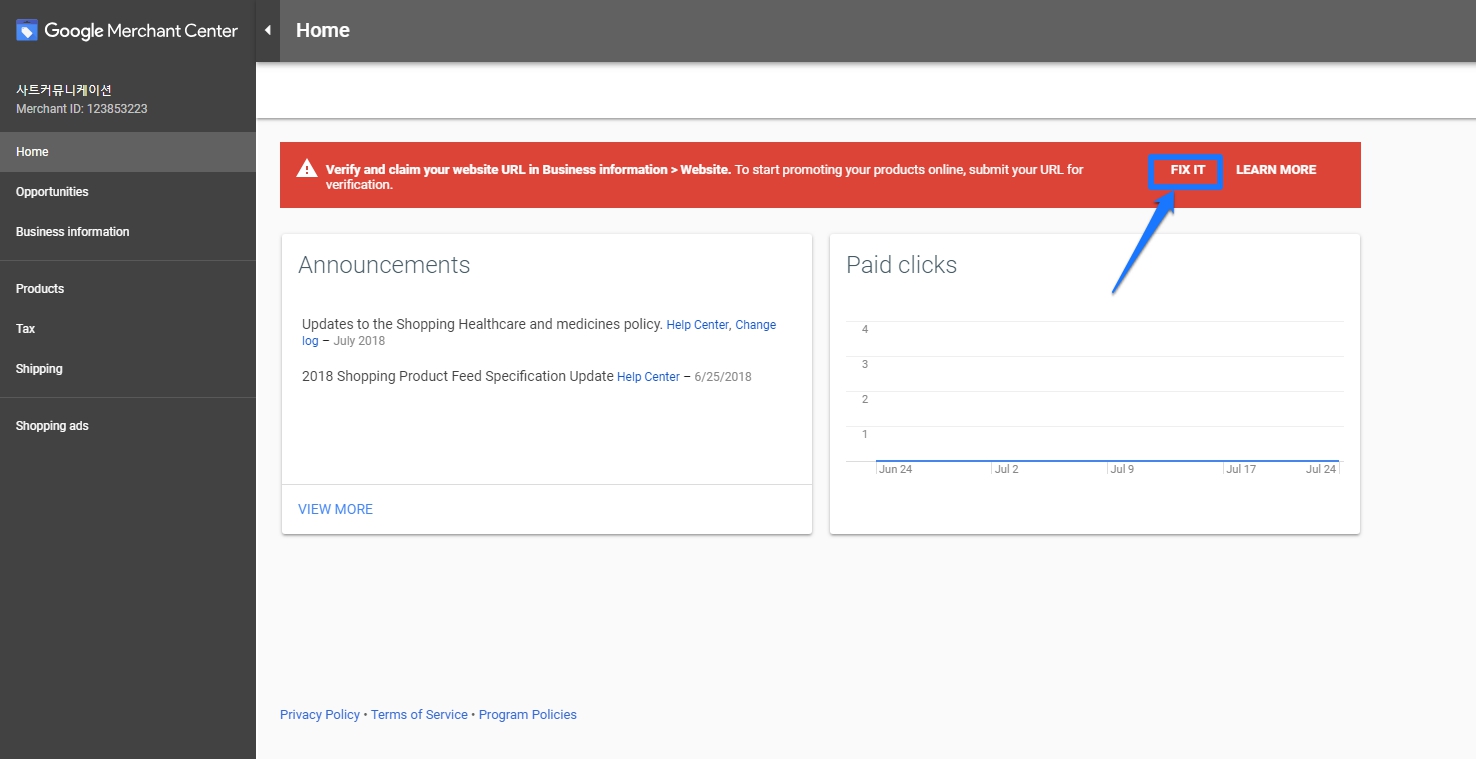1476x759 pixels.
Task: Open the Products section
Action: pos(128,289)
